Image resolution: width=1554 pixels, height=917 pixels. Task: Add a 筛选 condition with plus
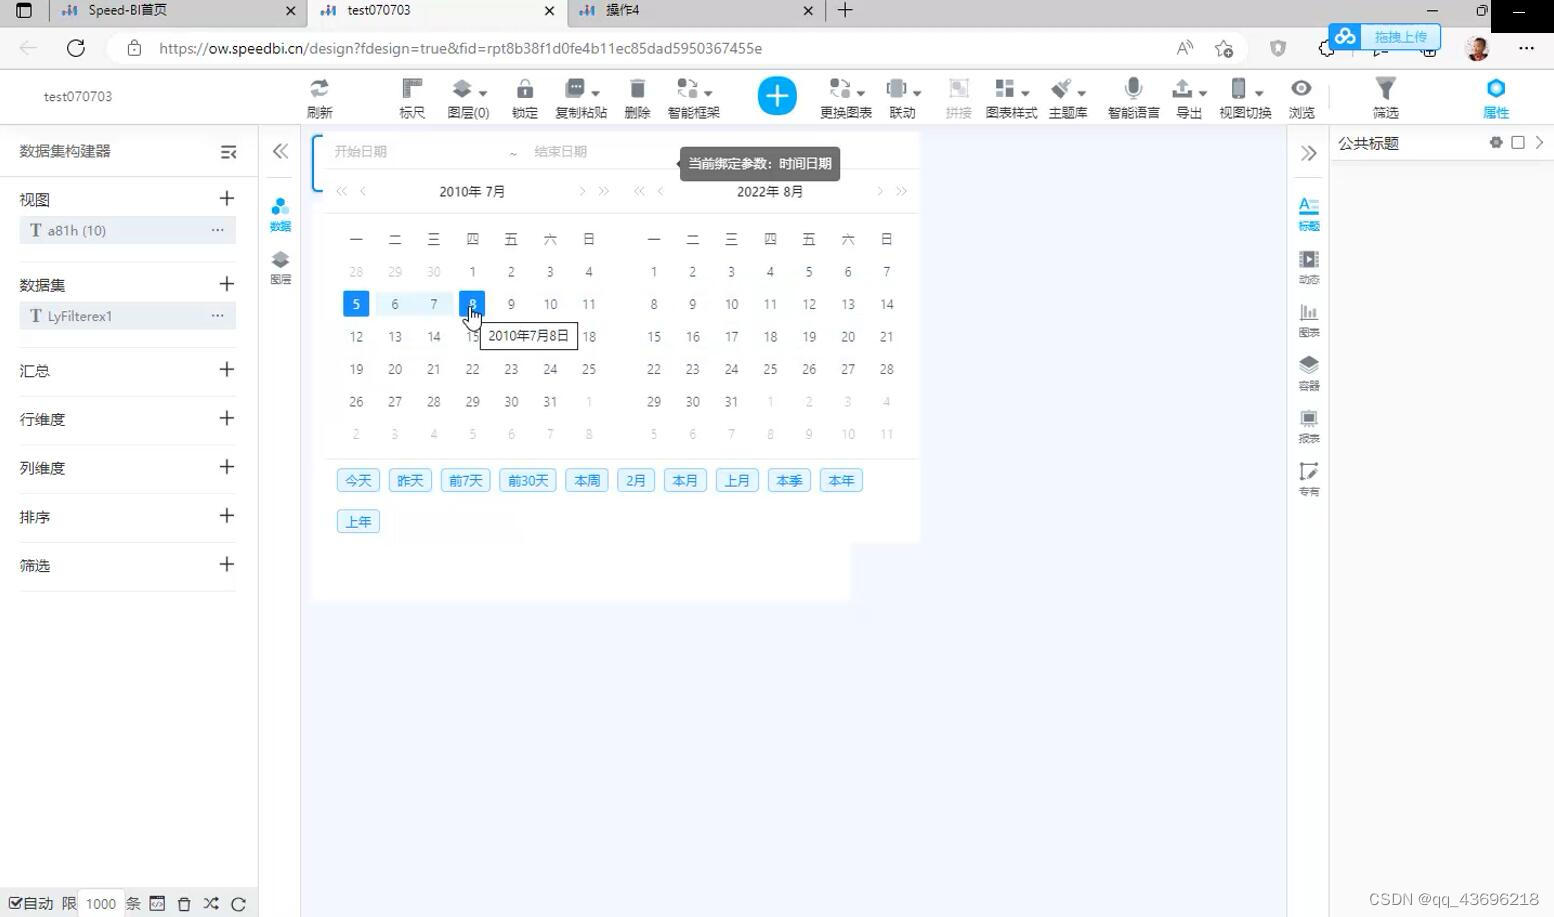coord(227,564)
